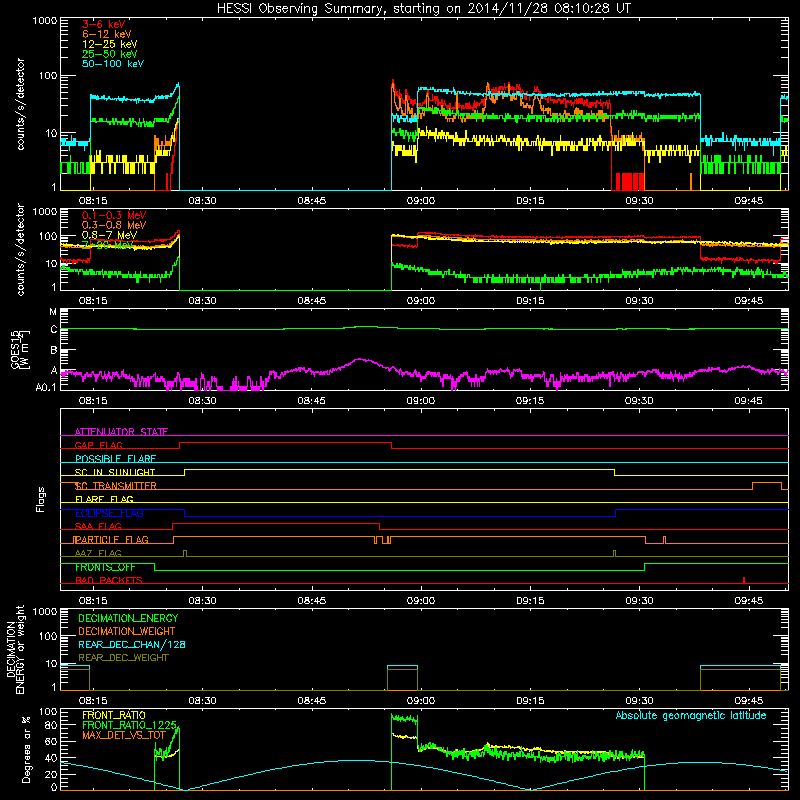Click 09:45 tick under the keV counts panel
This screenshot has height=800, width=800.
click(x=748, y=201)
